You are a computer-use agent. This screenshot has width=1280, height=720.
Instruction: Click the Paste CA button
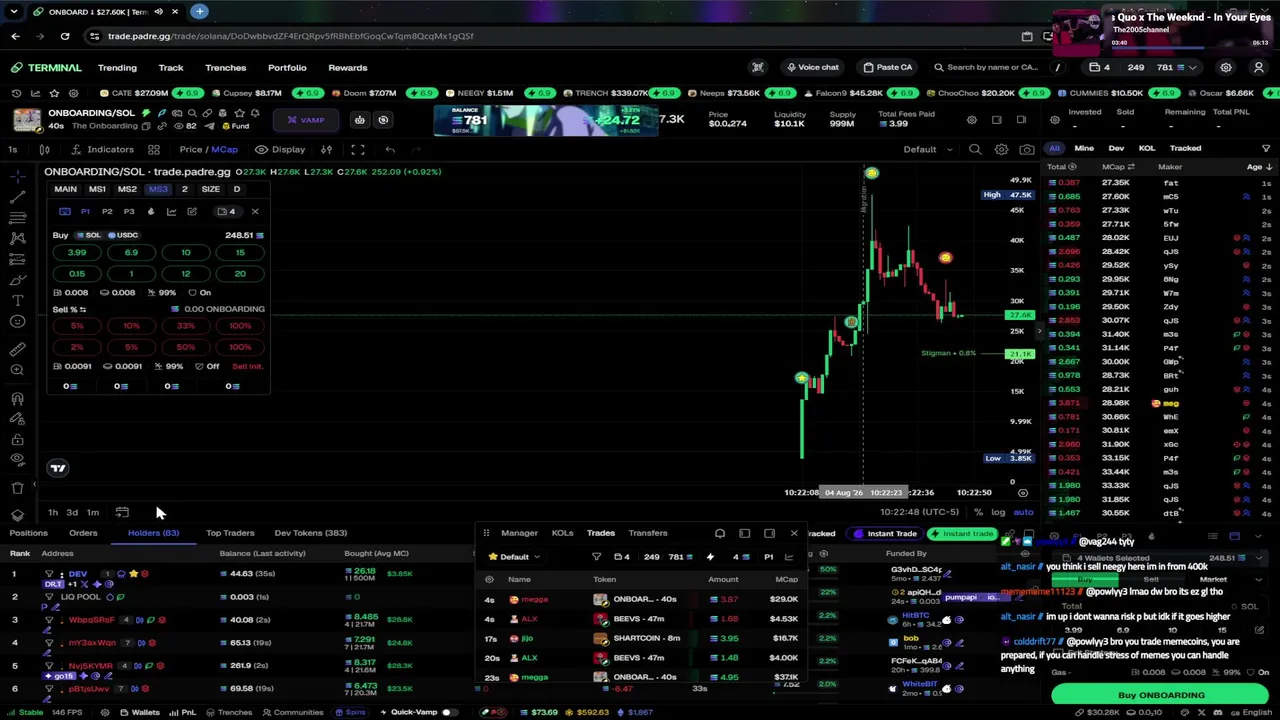(x=887, y=68)
